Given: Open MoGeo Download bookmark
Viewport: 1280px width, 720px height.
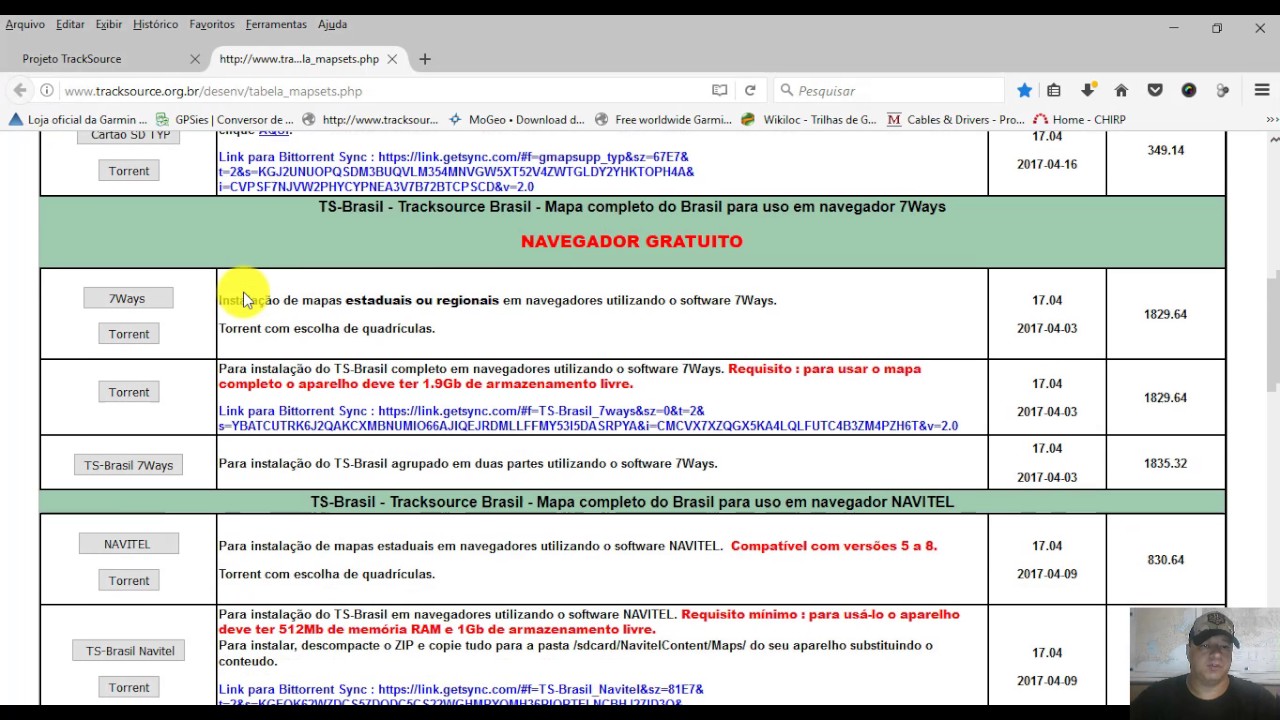Looking at the screenshot, I should pyautogui.click(x=516, y=119).
